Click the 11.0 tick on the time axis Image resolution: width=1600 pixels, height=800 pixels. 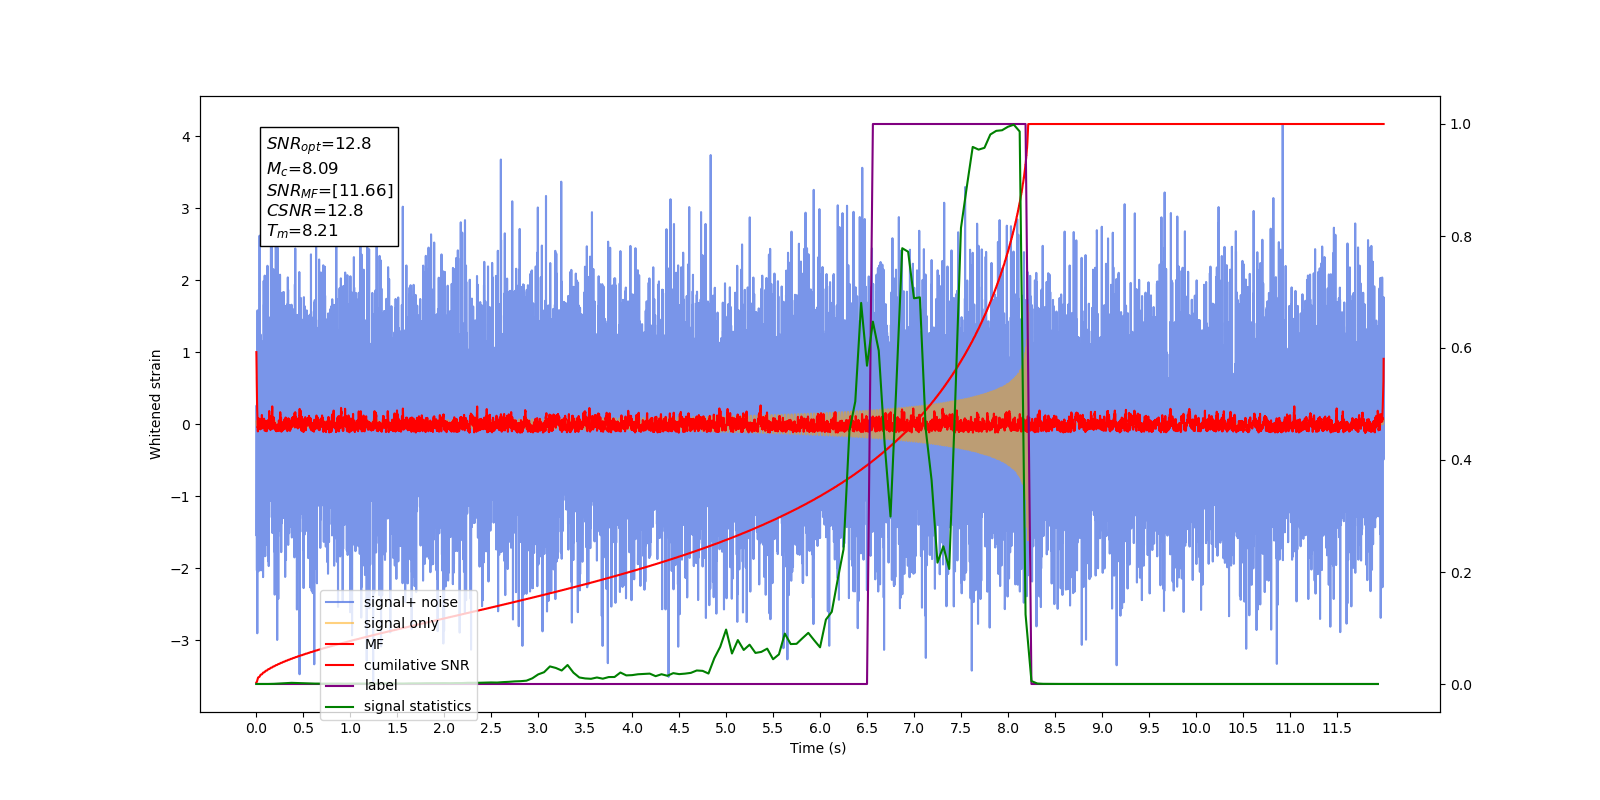[x=1290, y=728]
